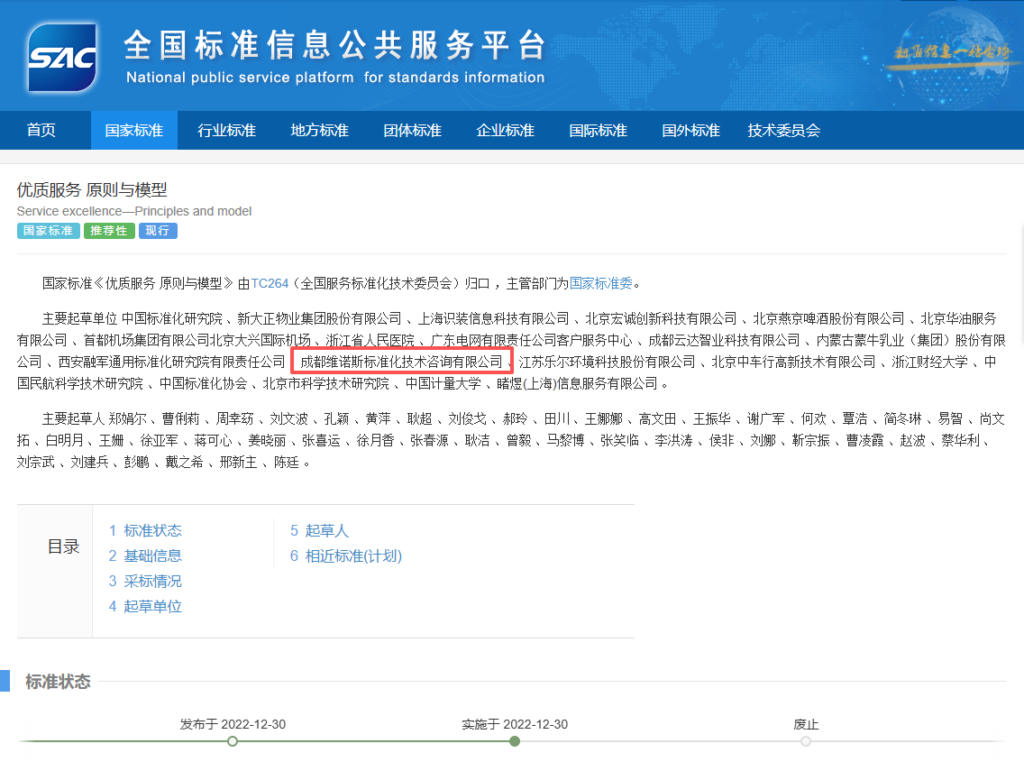This screenshot has width=1024, height=771.
Task: Click 浙江财经大学 in drafting units
Action: point(930,362)
